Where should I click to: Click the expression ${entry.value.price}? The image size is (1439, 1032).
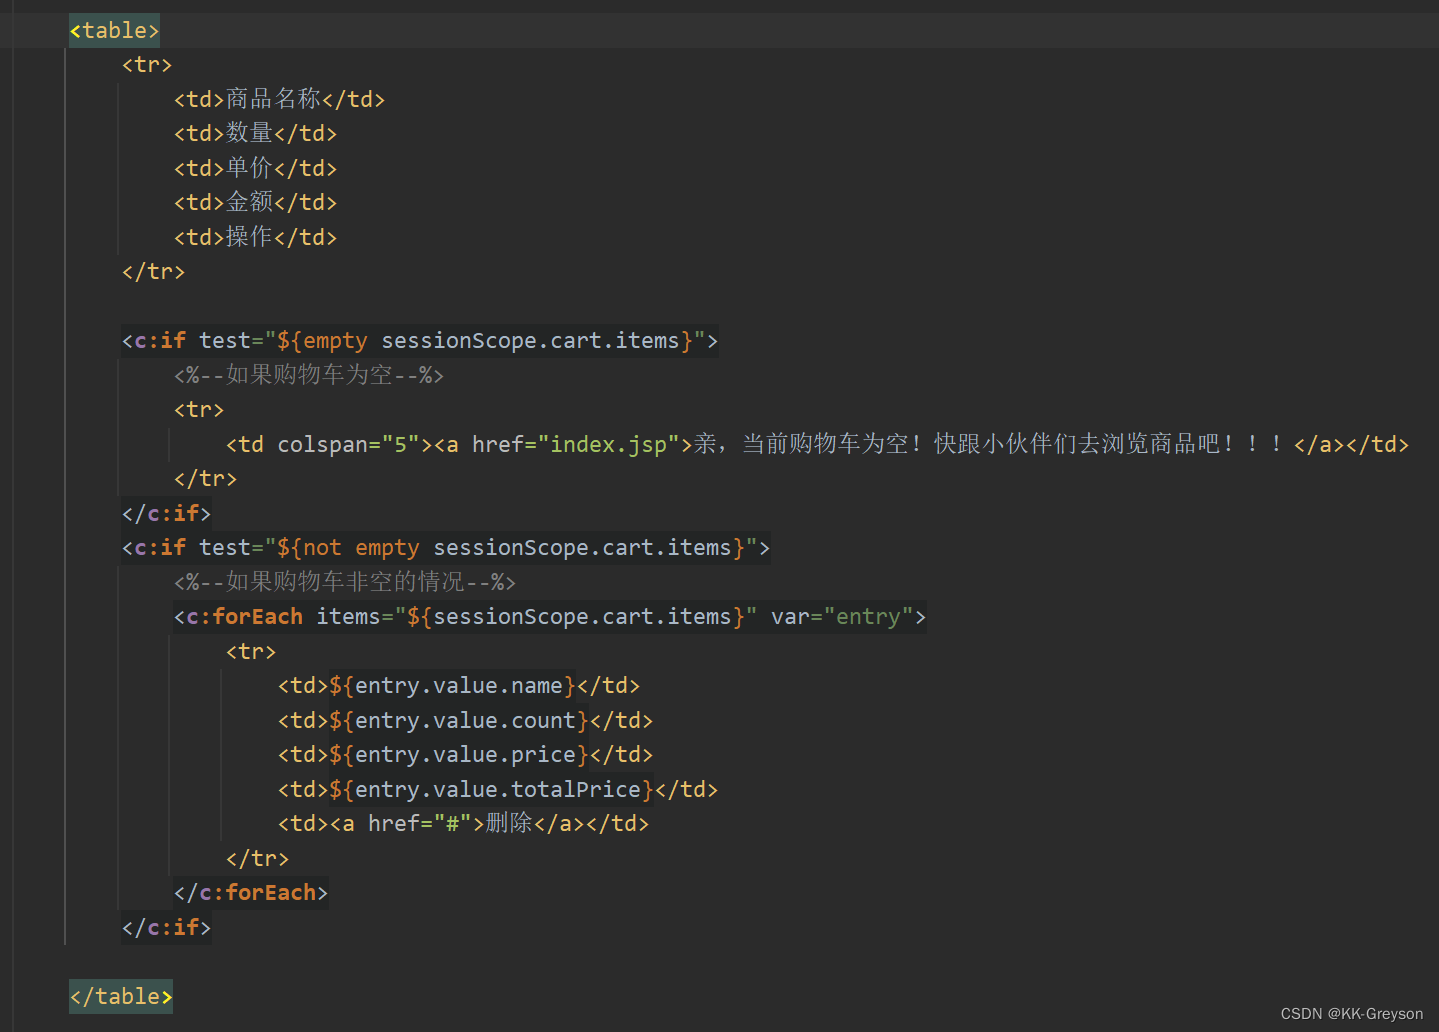[x=459, y=755]
